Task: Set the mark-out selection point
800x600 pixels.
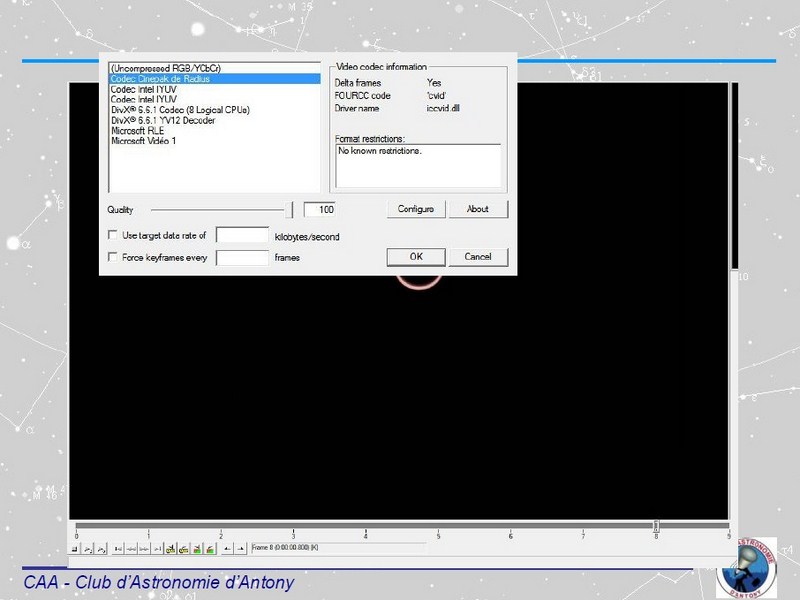Action: 240,549
